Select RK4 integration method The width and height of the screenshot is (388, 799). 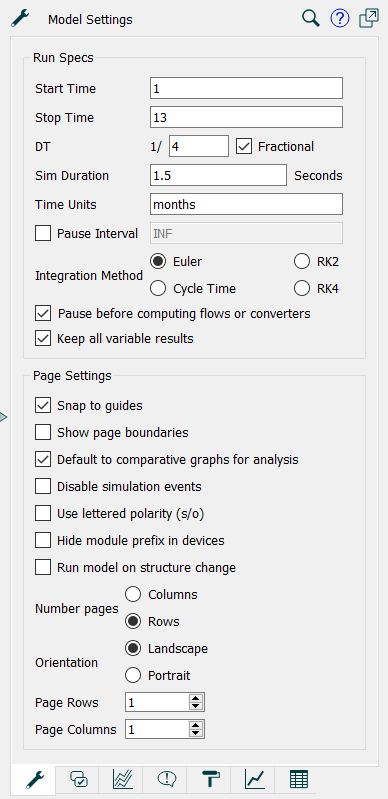302,289
